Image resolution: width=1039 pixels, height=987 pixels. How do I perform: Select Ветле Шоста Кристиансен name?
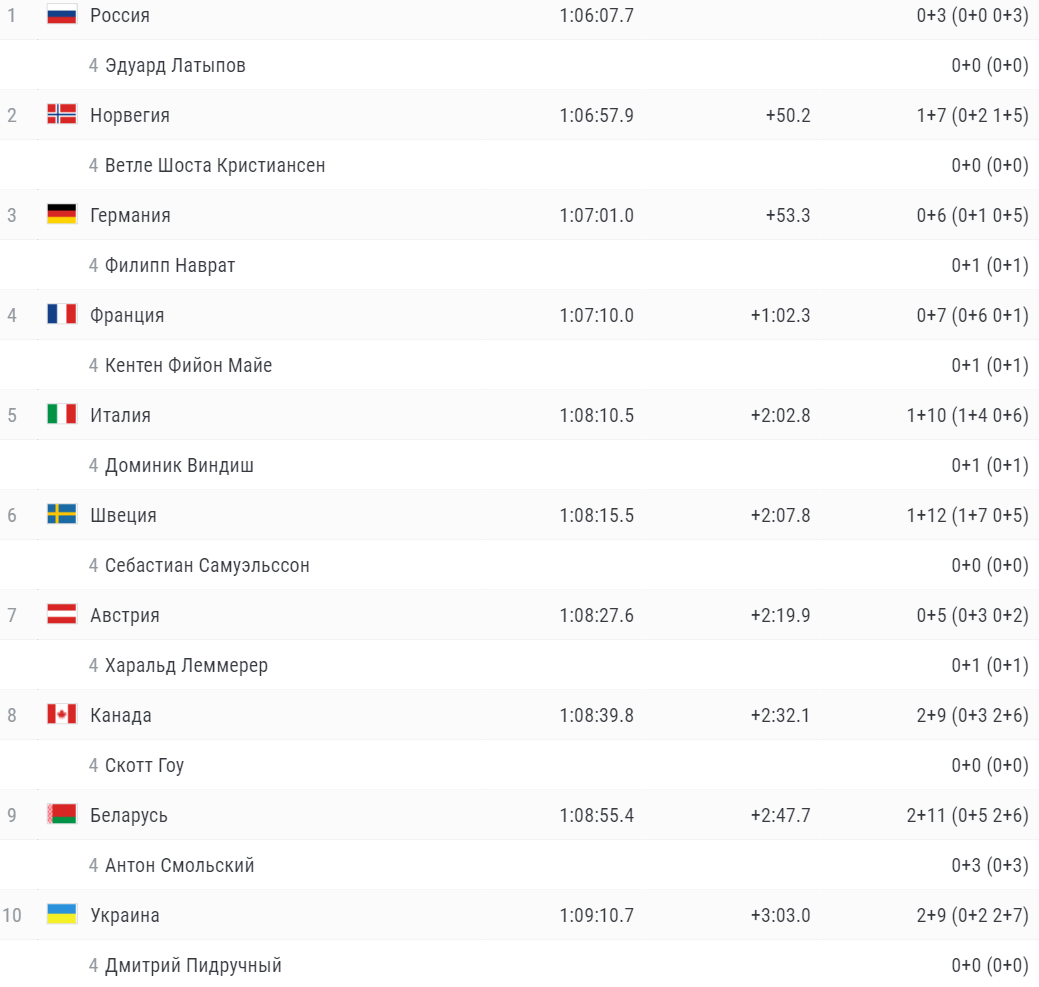click(215, 165)
